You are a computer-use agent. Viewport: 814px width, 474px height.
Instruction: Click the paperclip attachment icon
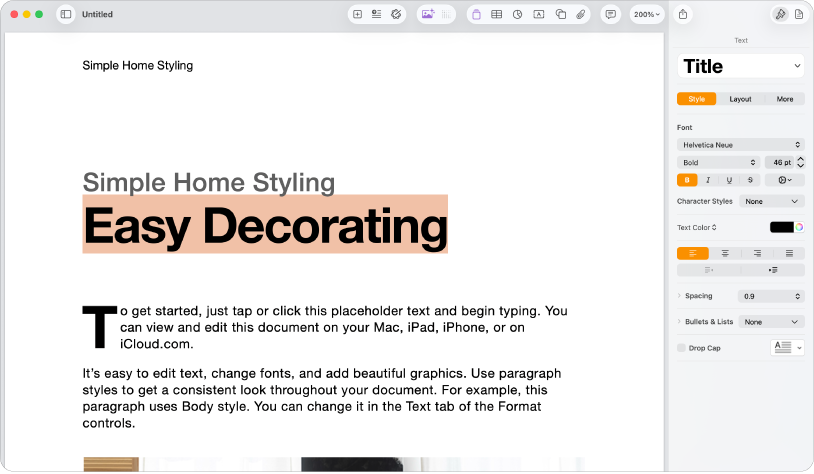tap(580, 15)
